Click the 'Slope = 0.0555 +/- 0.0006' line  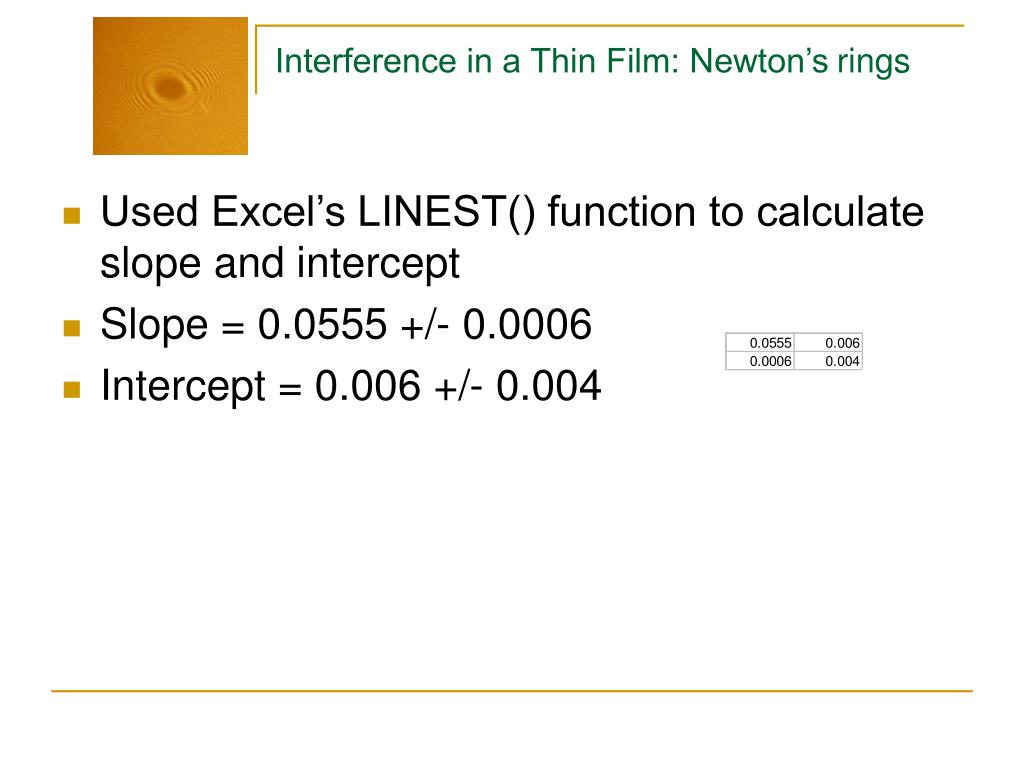346,324
